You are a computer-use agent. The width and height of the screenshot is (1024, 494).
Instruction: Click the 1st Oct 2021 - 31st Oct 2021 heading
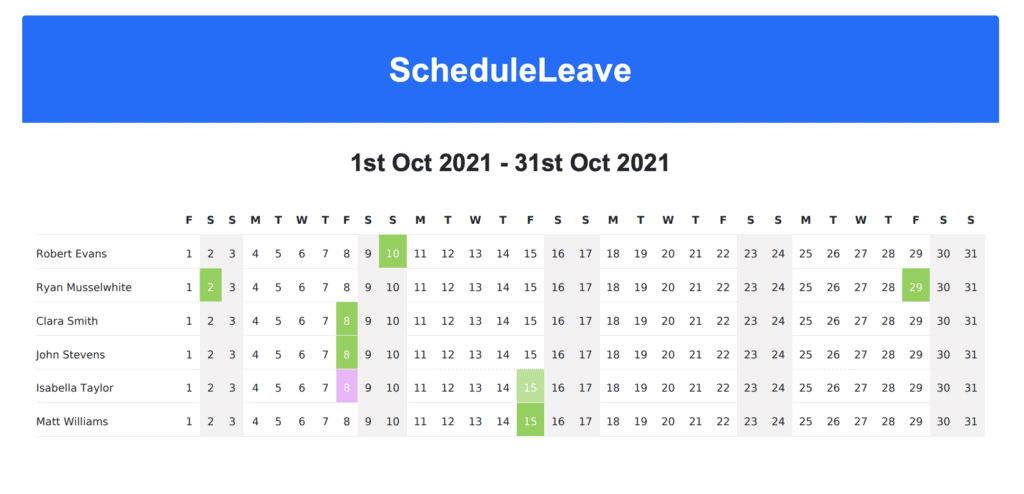point(510,162)
